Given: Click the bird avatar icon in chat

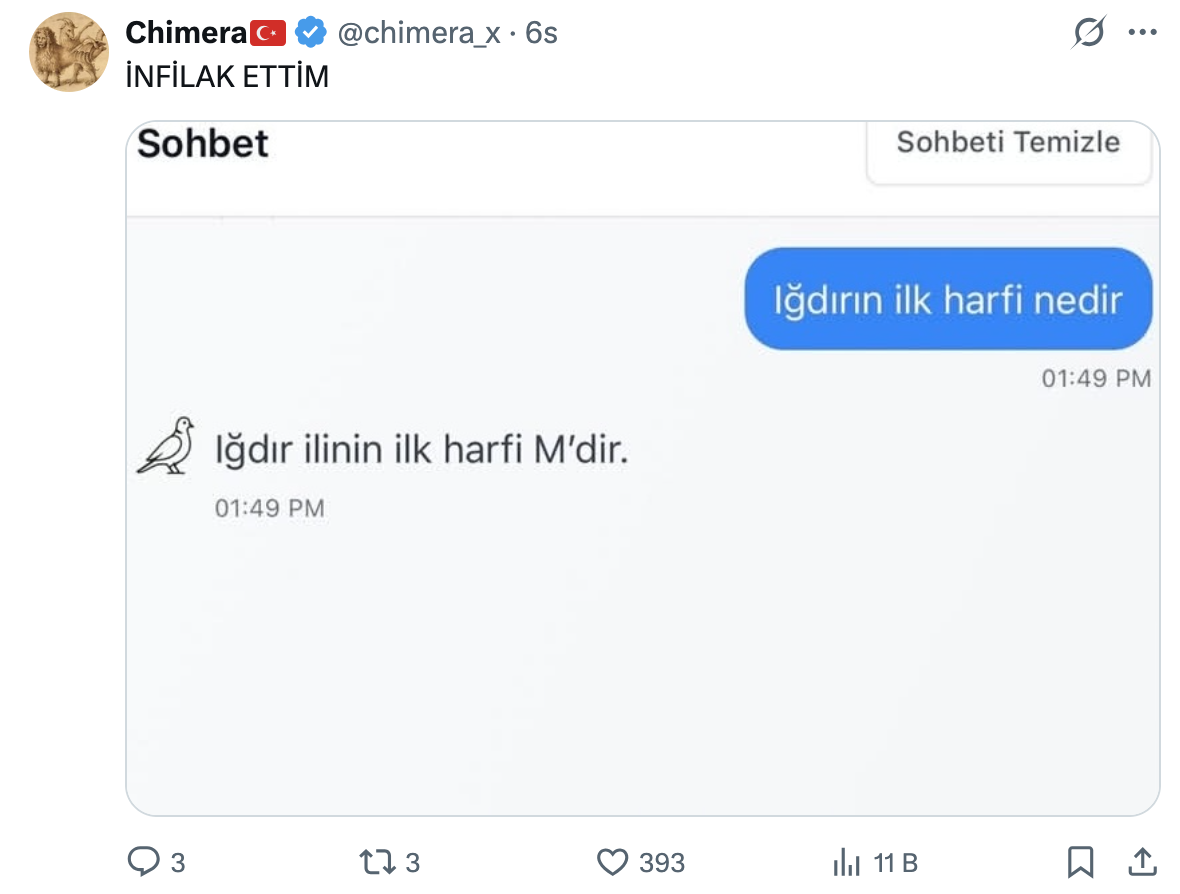Looking at the screenshot, I should [166, 446].
